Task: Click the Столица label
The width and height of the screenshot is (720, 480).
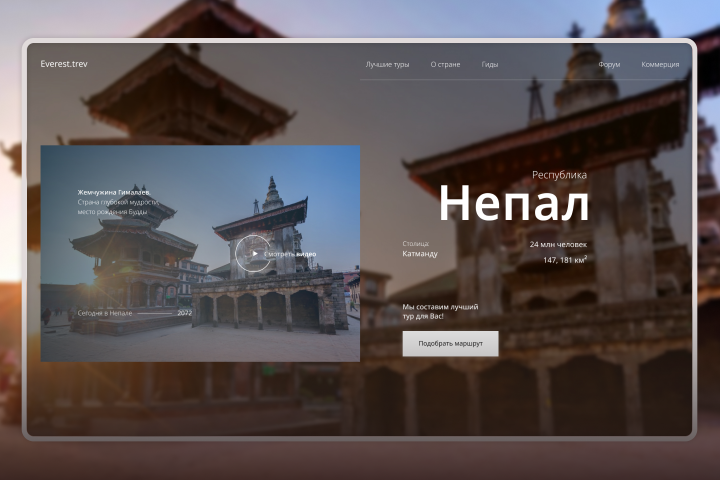Action: click(416, 244)
